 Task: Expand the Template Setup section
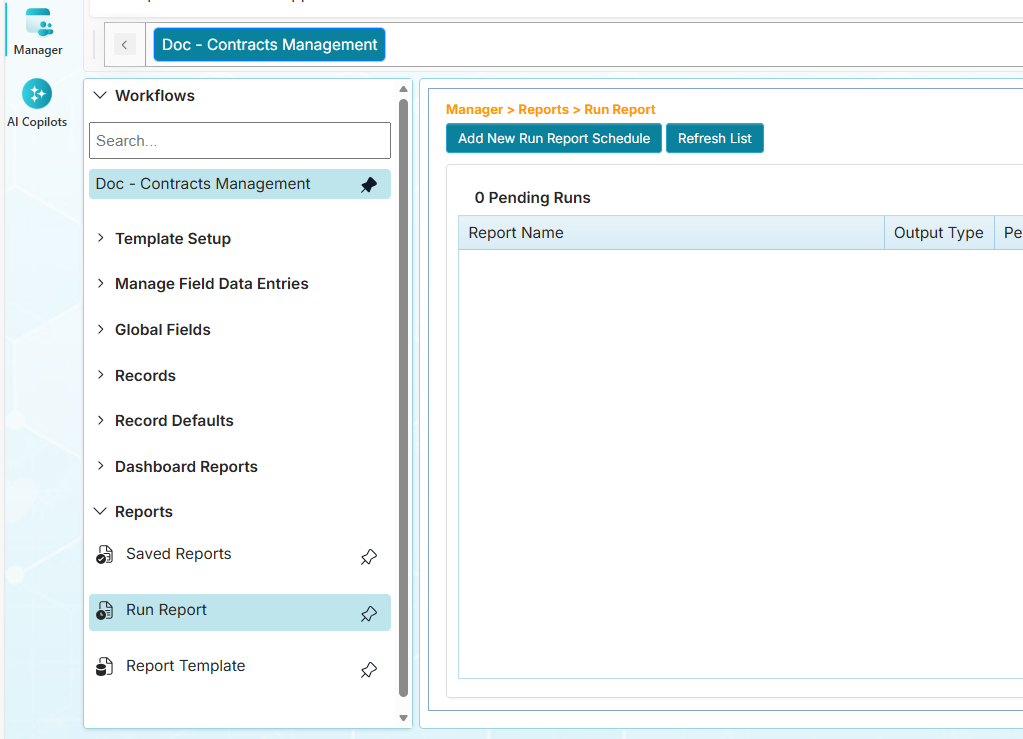click(x=100, y=238)
